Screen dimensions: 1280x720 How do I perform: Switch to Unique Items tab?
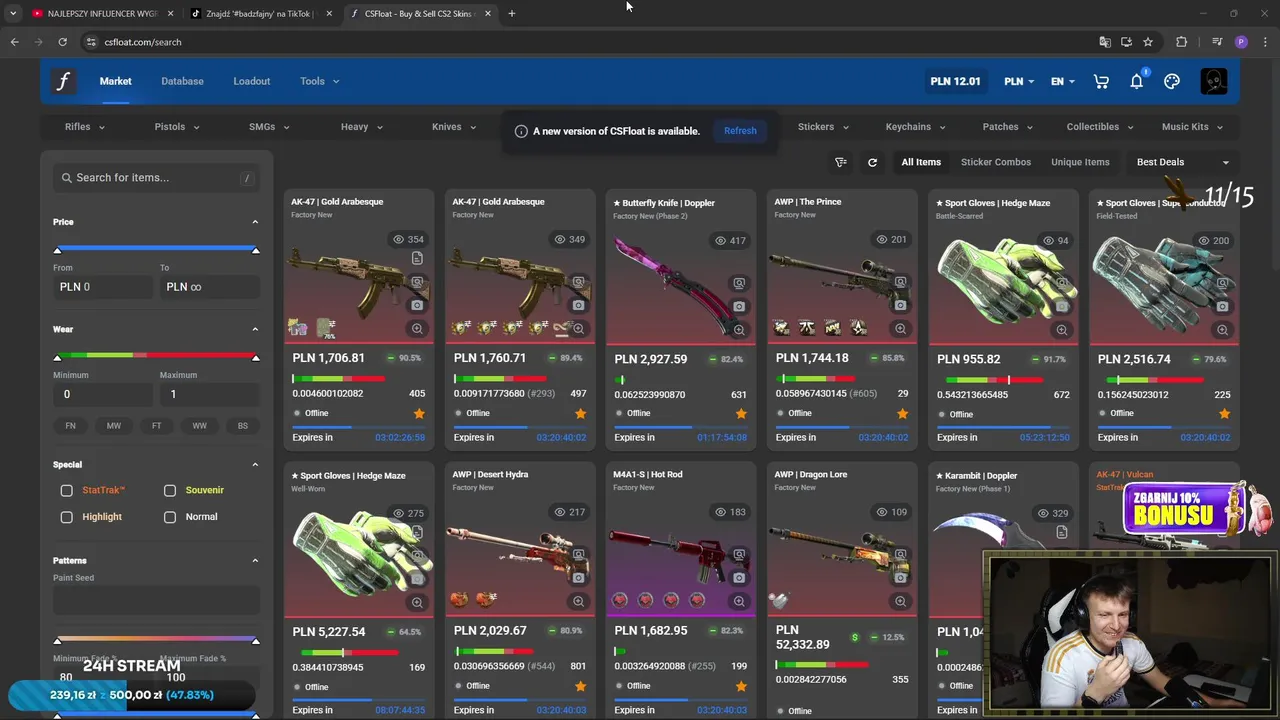(1080, 162)
